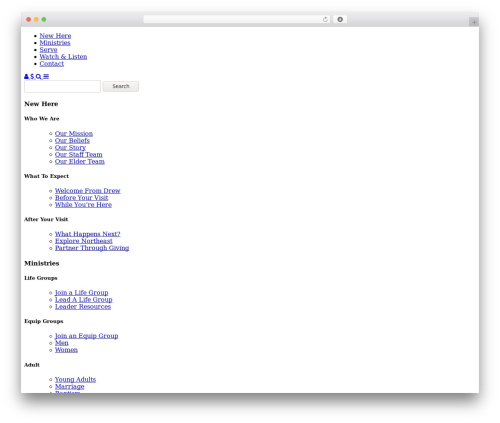Image resolution: width=500 pixels, height=423 pixels.
Task: Open the Young Adults link
Action: tap(75, 380)
